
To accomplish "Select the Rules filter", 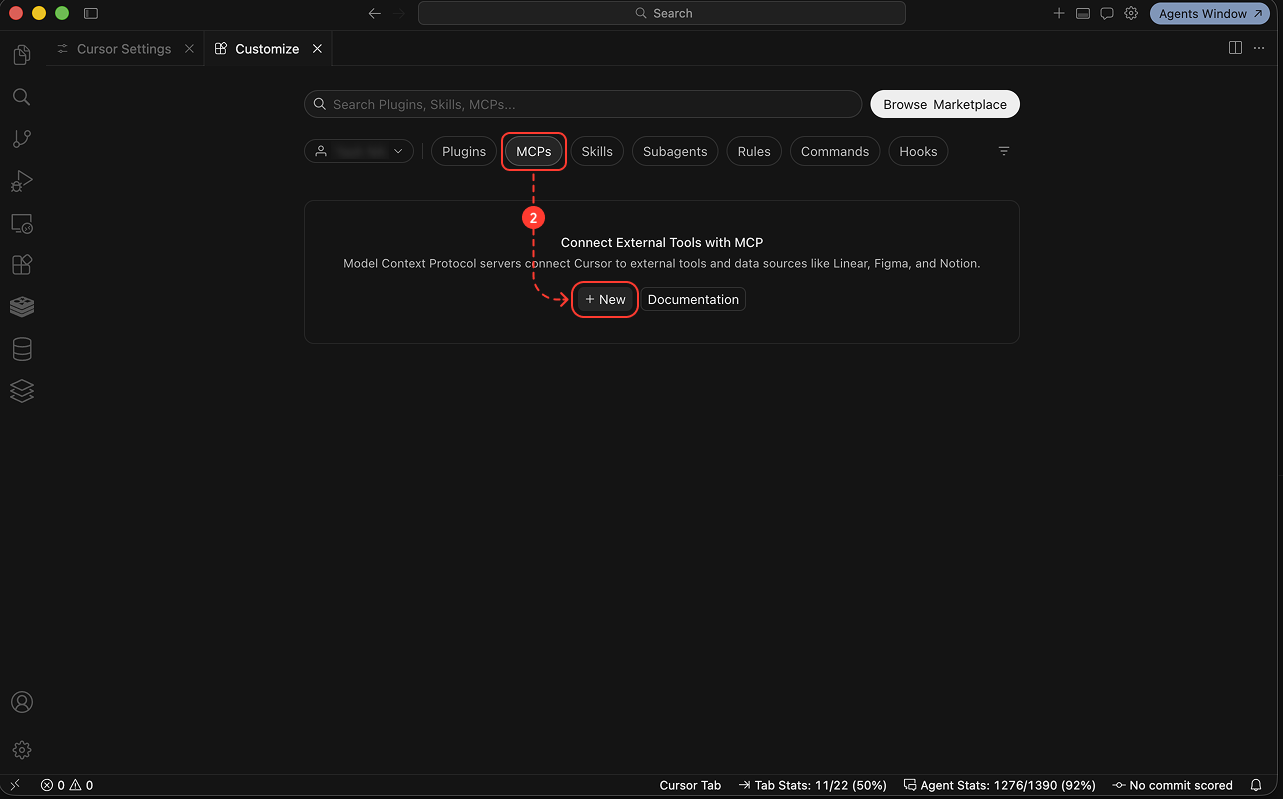I will pyautogui.click(x=754, y=151).
